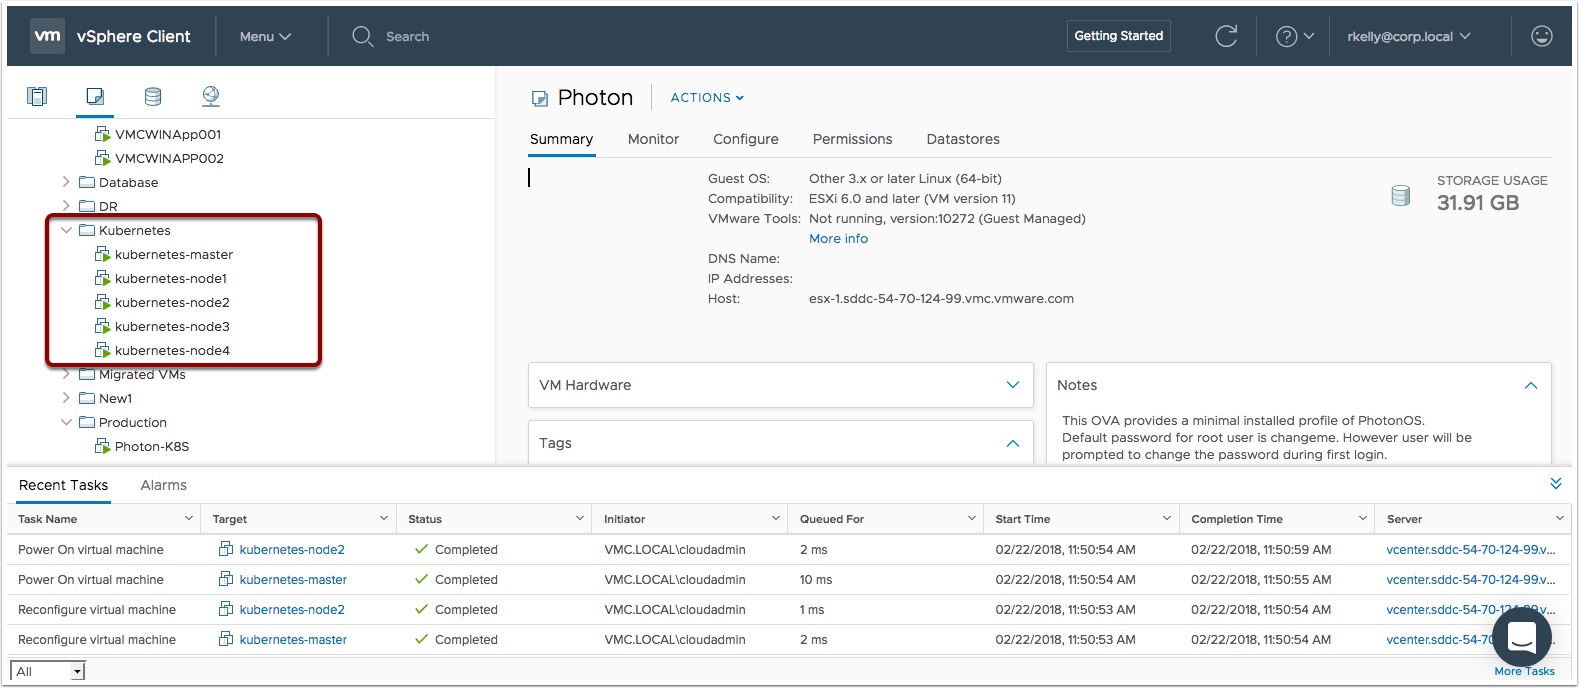Click the 31.91 GB storage usage value

[1477, 203]
